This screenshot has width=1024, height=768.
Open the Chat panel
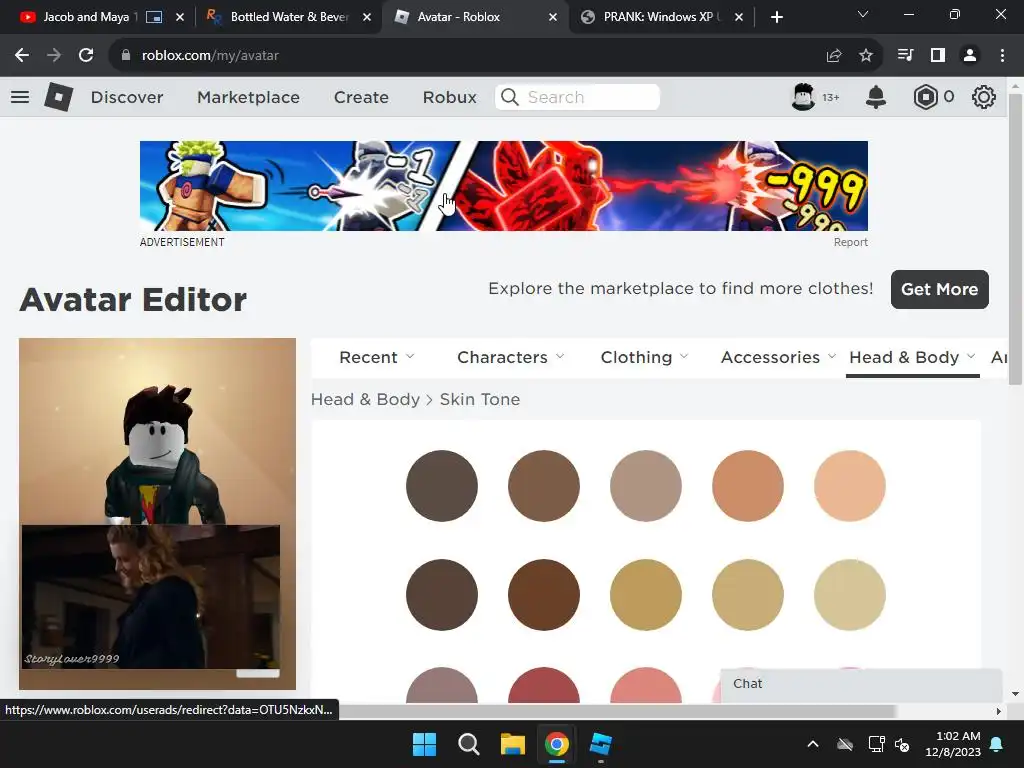click(x=861, y=684)
